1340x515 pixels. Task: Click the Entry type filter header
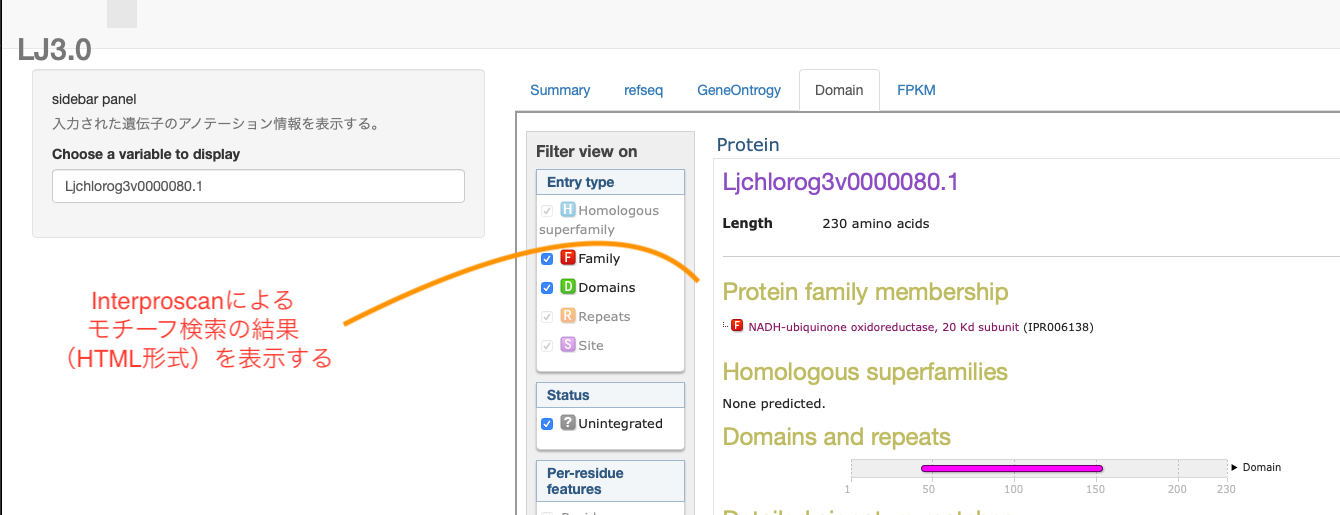click(610, 182)
